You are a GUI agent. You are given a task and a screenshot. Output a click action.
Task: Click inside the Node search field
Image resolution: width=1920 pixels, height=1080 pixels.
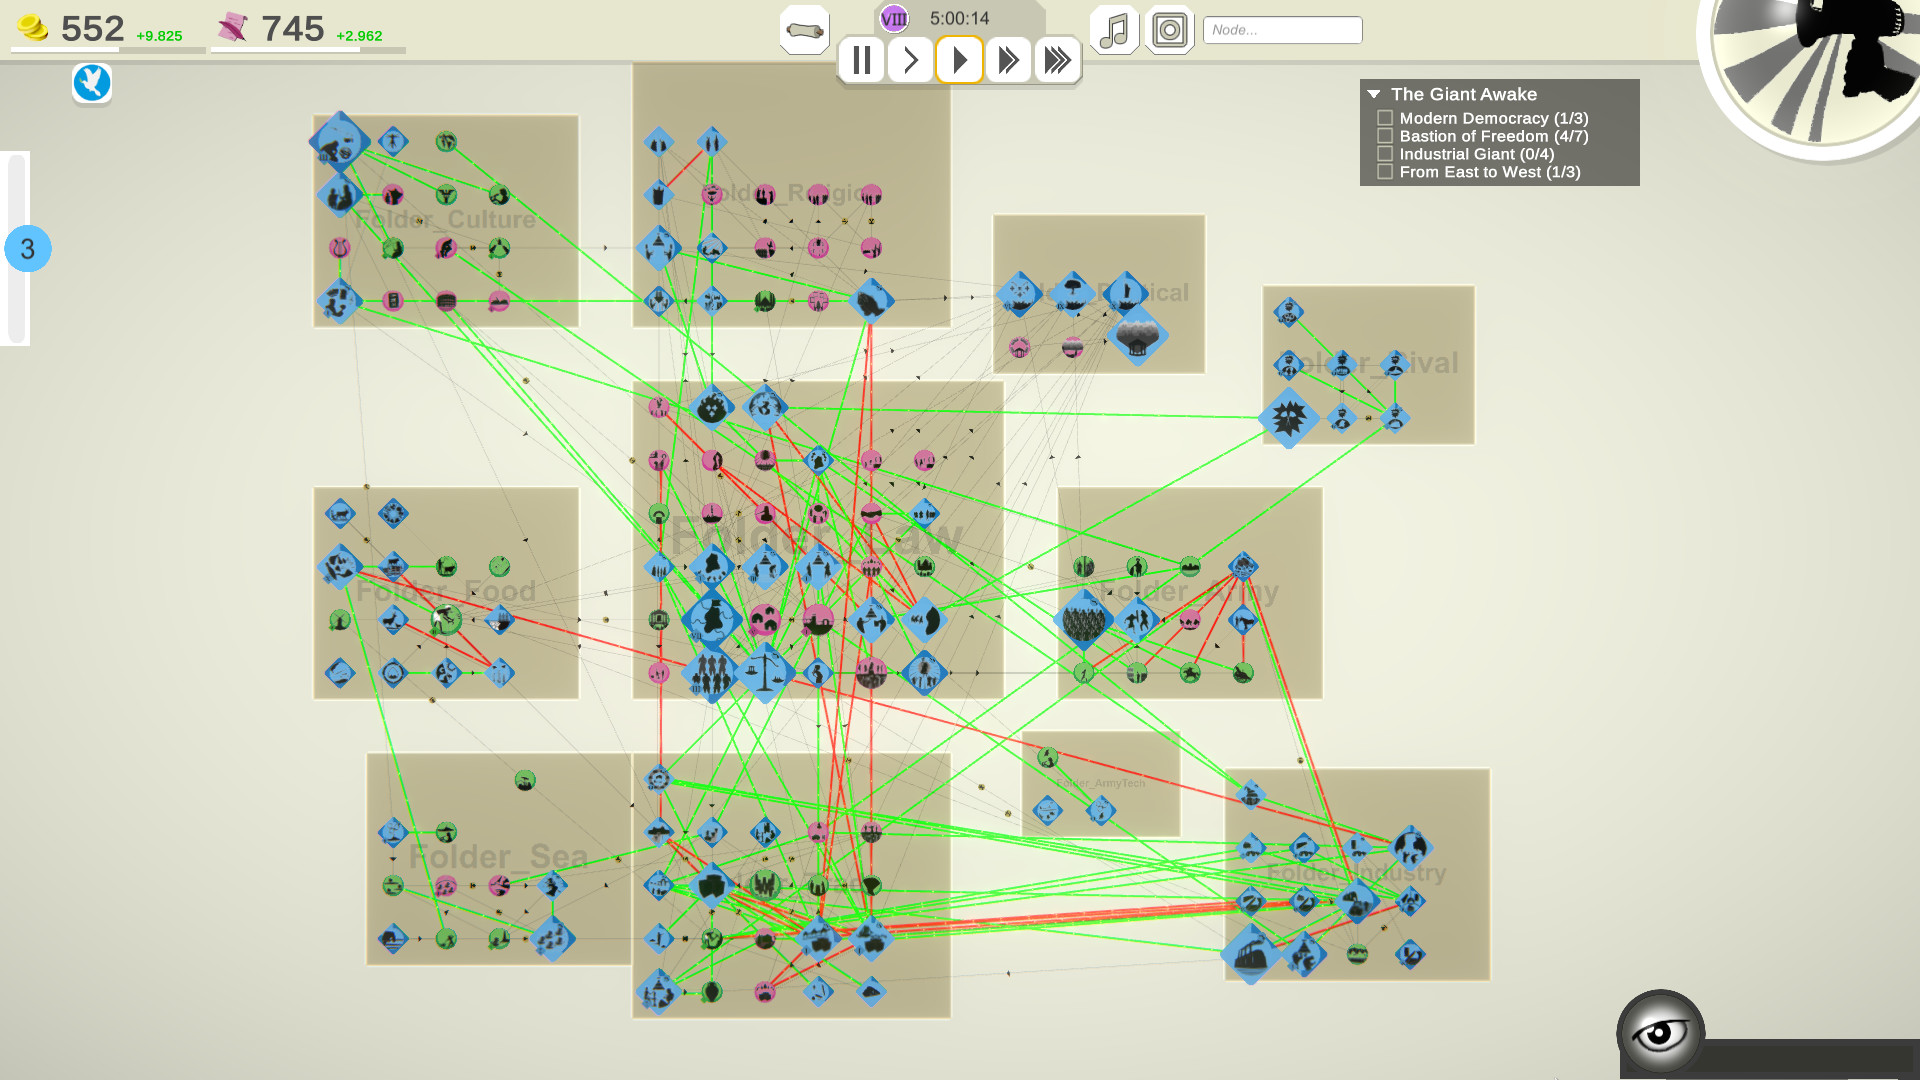point(1282,29)
